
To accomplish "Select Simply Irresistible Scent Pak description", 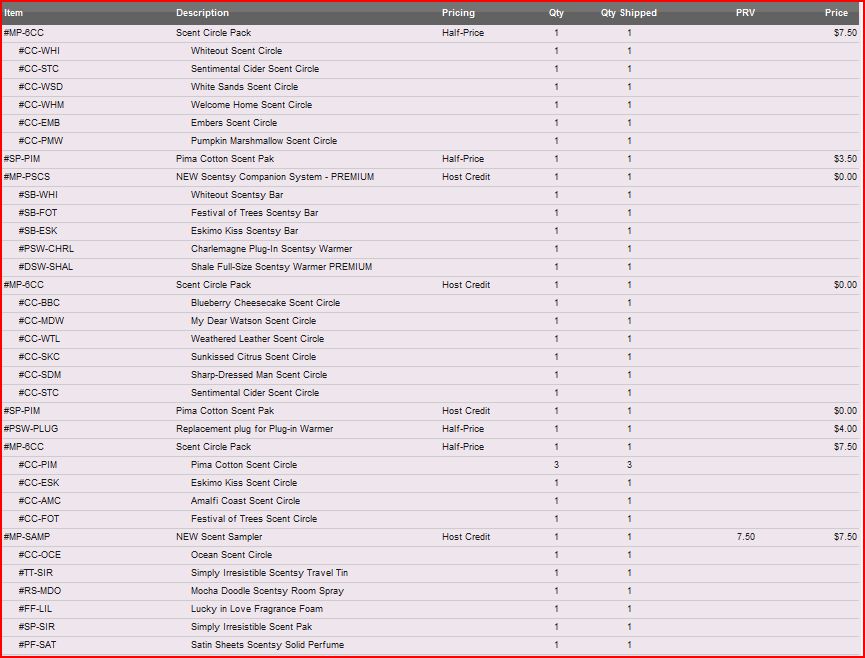I will (252, 627).
